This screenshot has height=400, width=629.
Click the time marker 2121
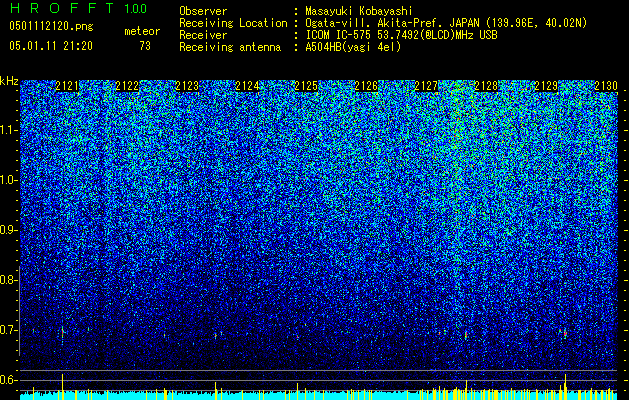click(x=67, y=86)
